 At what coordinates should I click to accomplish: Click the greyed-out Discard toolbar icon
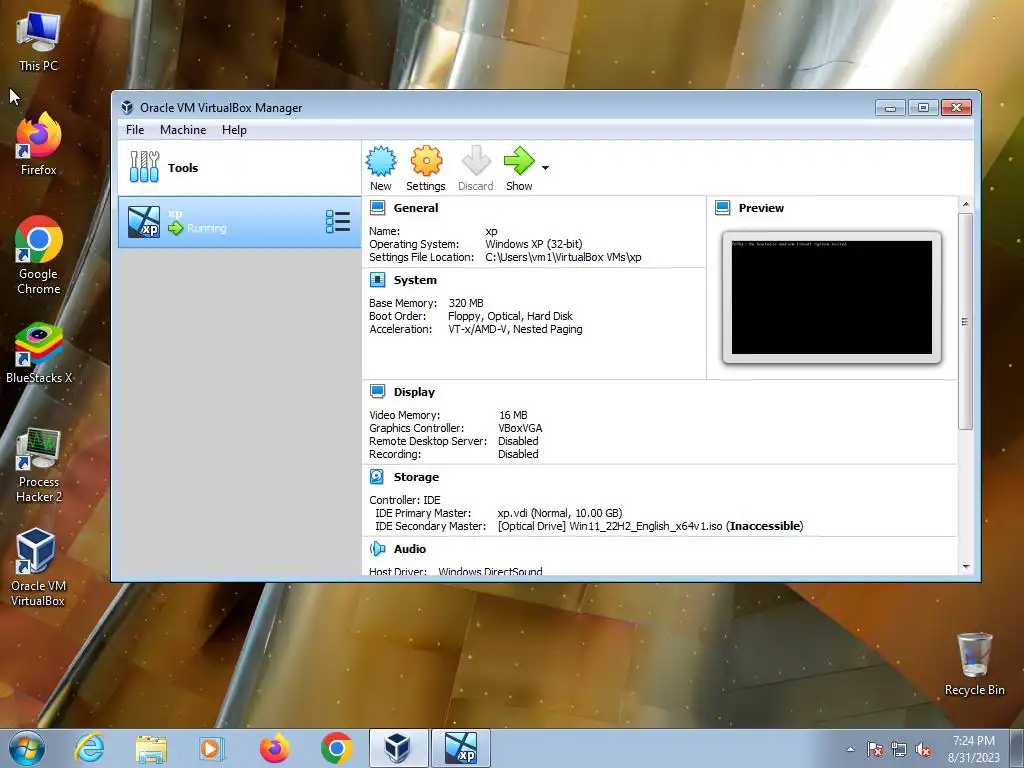(x=476, y=161)
